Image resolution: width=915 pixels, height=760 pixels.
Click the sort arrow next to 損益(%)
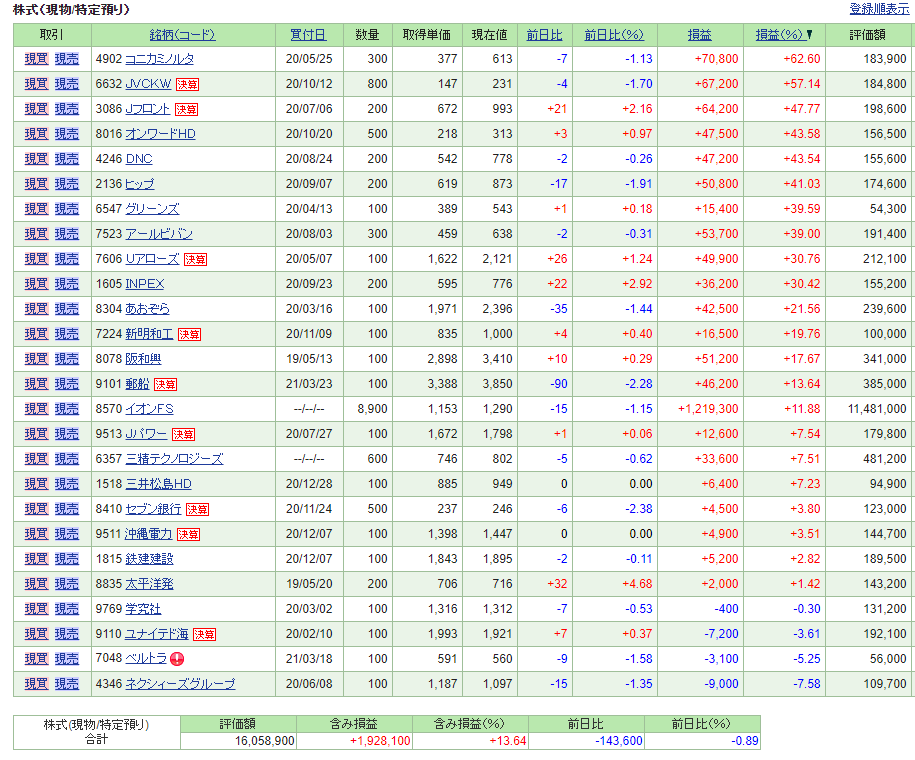pos(809,34)
